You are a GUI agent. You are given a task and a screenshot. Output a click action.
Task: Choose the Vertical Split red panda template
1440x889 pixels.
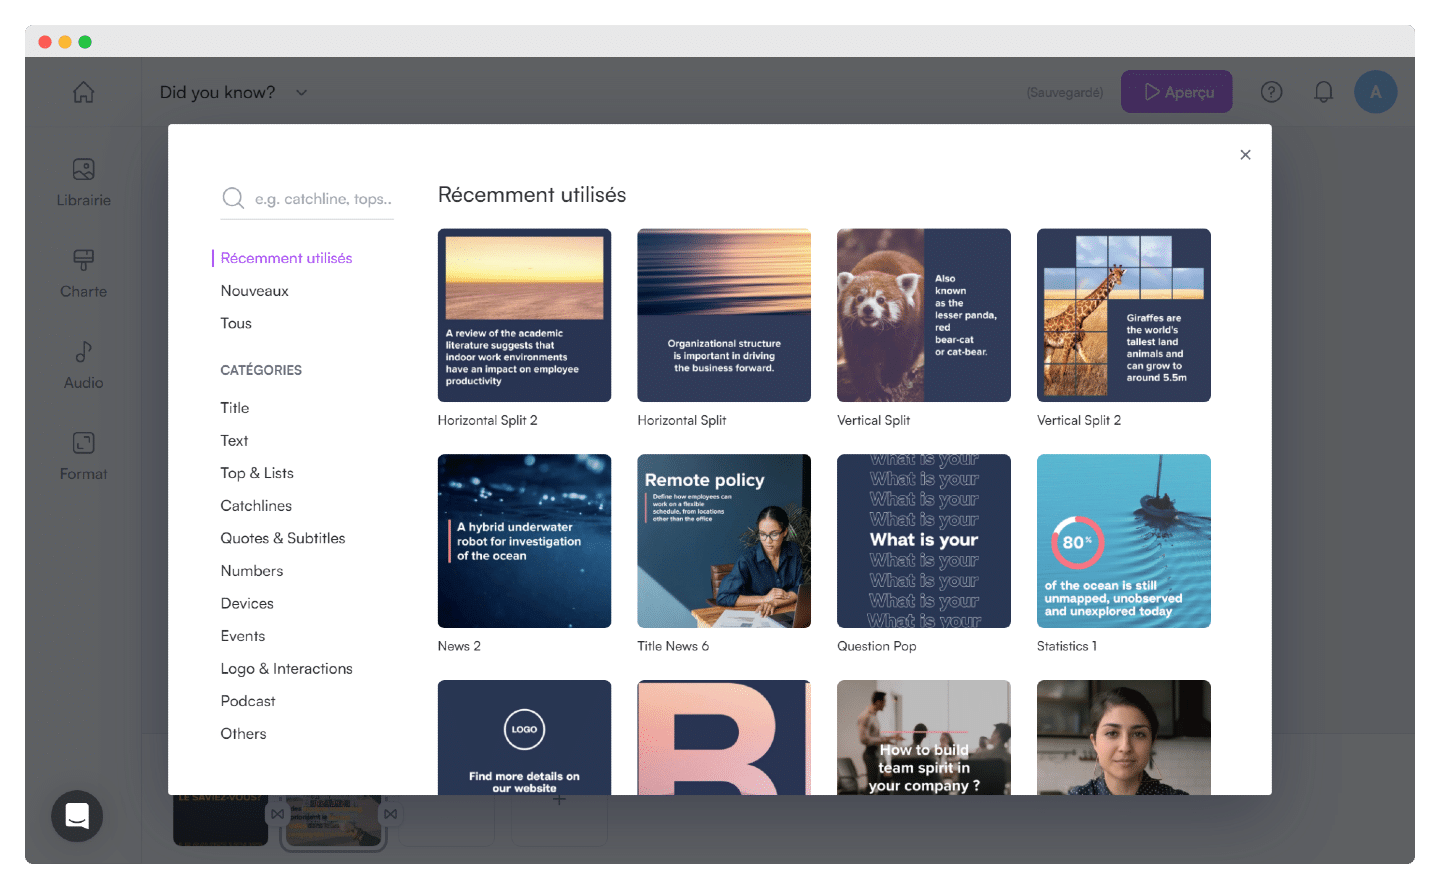924,315
